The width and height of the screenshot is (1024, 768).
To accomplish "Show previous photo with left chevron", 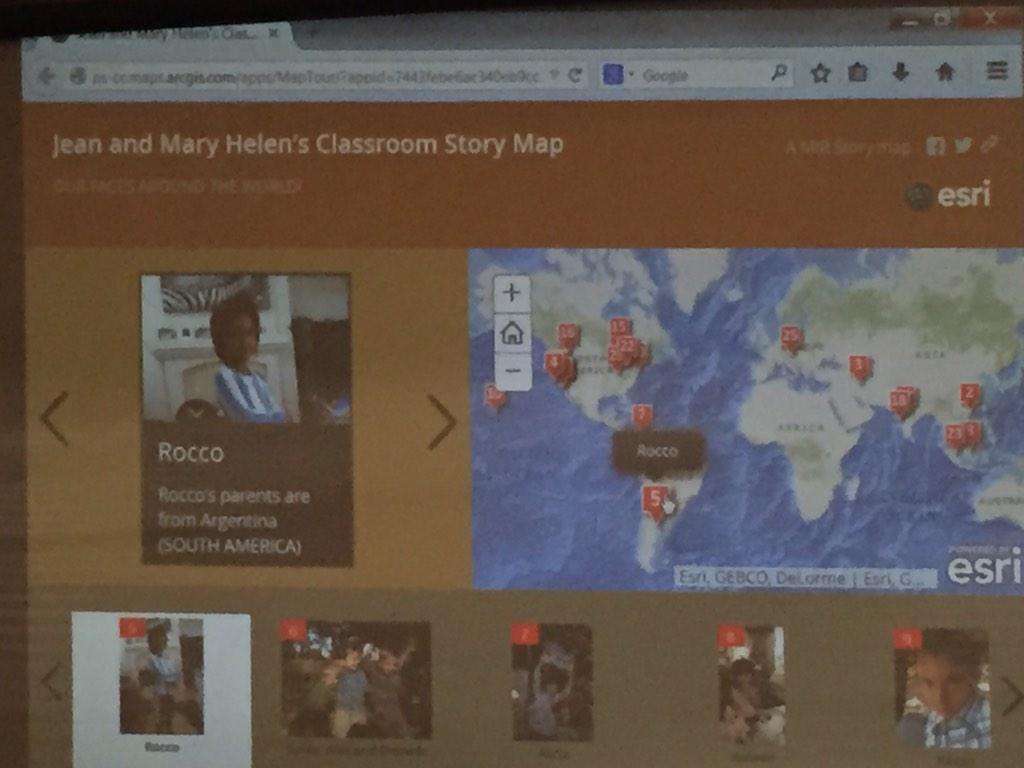I will point(55,419).
